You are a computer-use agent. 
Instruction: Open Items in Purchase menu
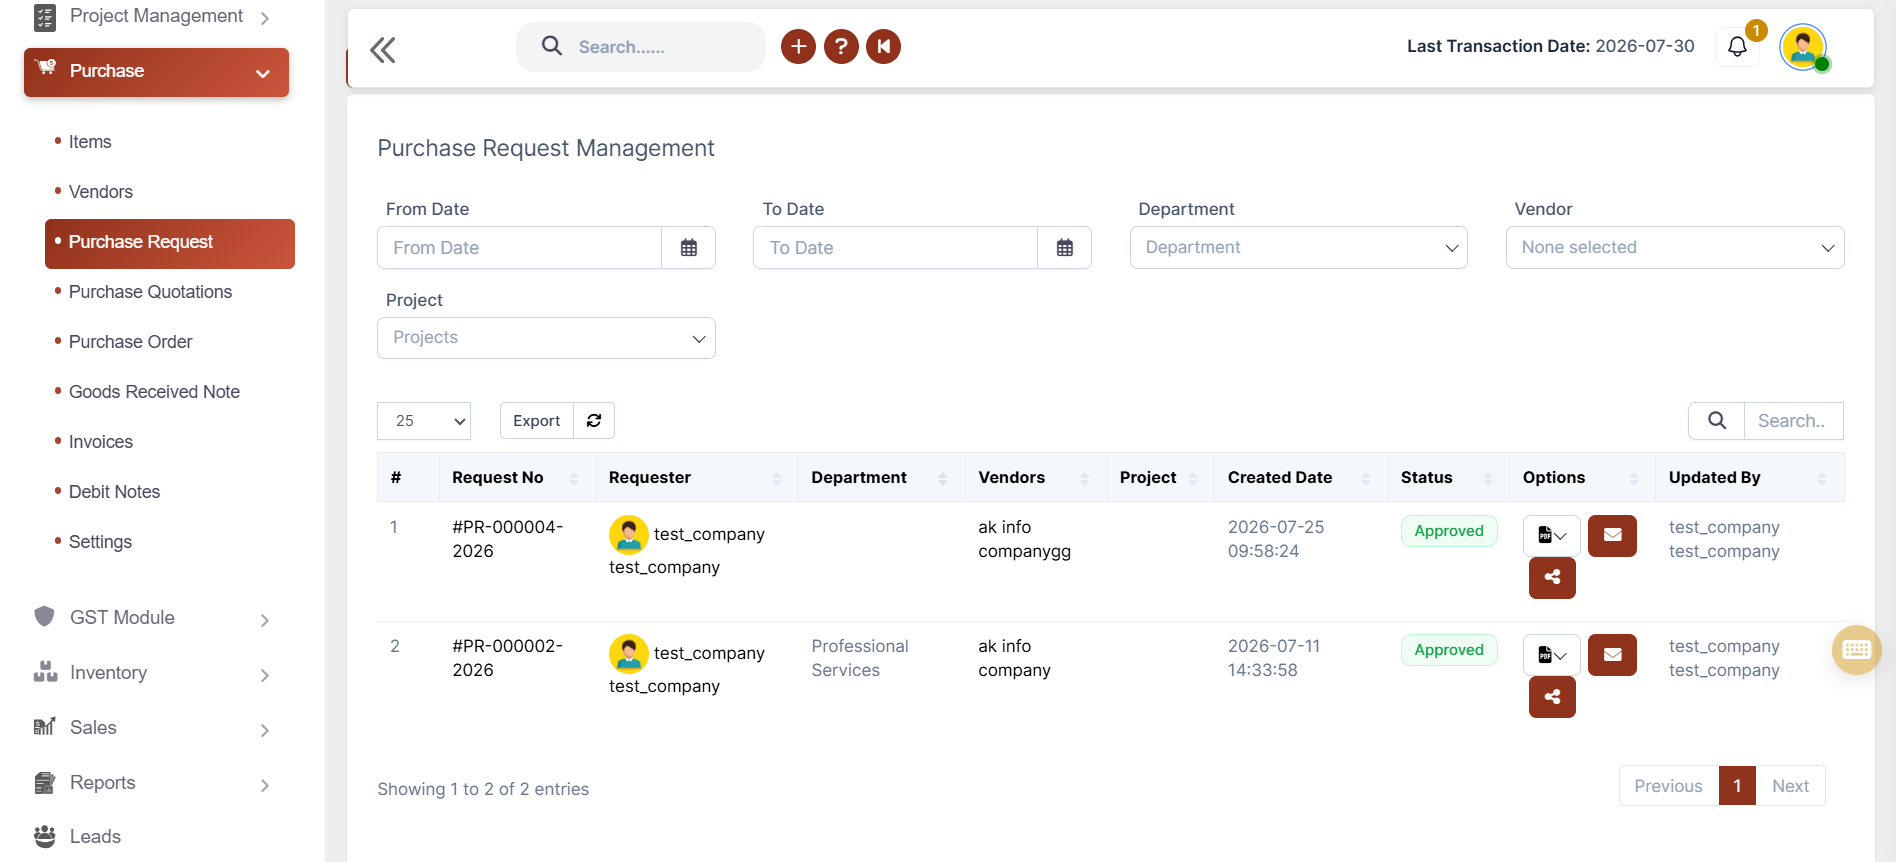pyautogui.click(x=90, y=142)
